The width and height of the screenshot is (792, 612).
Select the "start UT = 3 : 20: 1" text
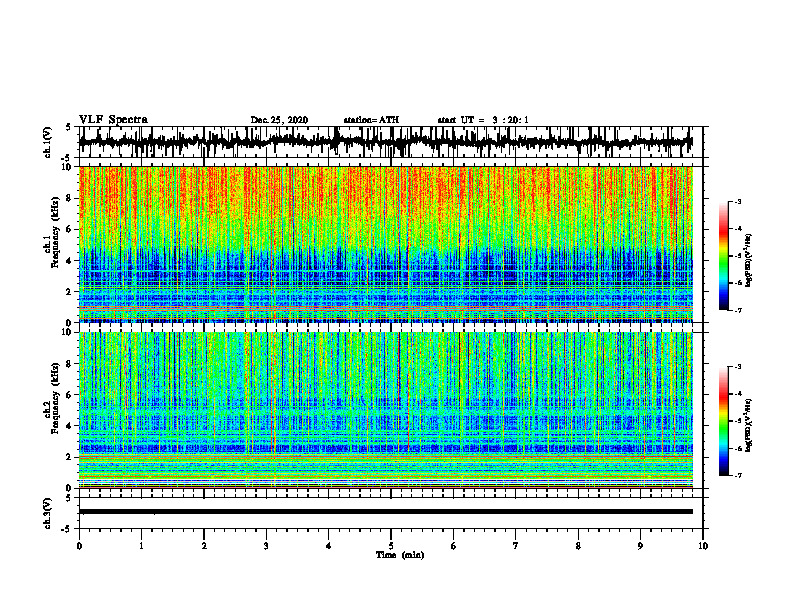(483, 120)
